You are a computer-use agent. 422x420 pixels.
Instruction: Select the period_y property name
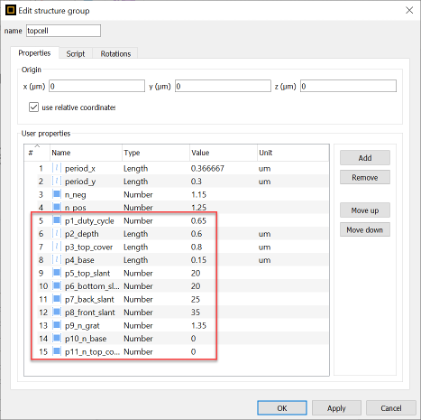point(80,182)
